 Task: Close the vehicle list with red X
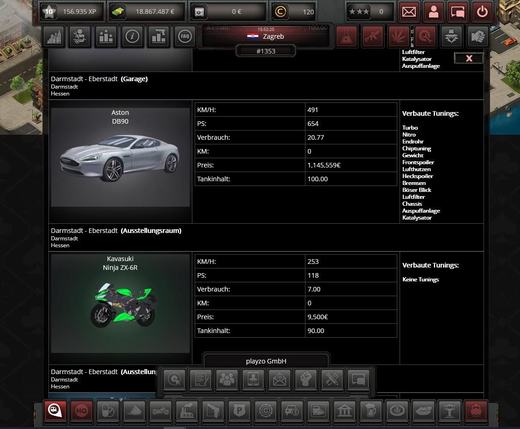point(469,58)
